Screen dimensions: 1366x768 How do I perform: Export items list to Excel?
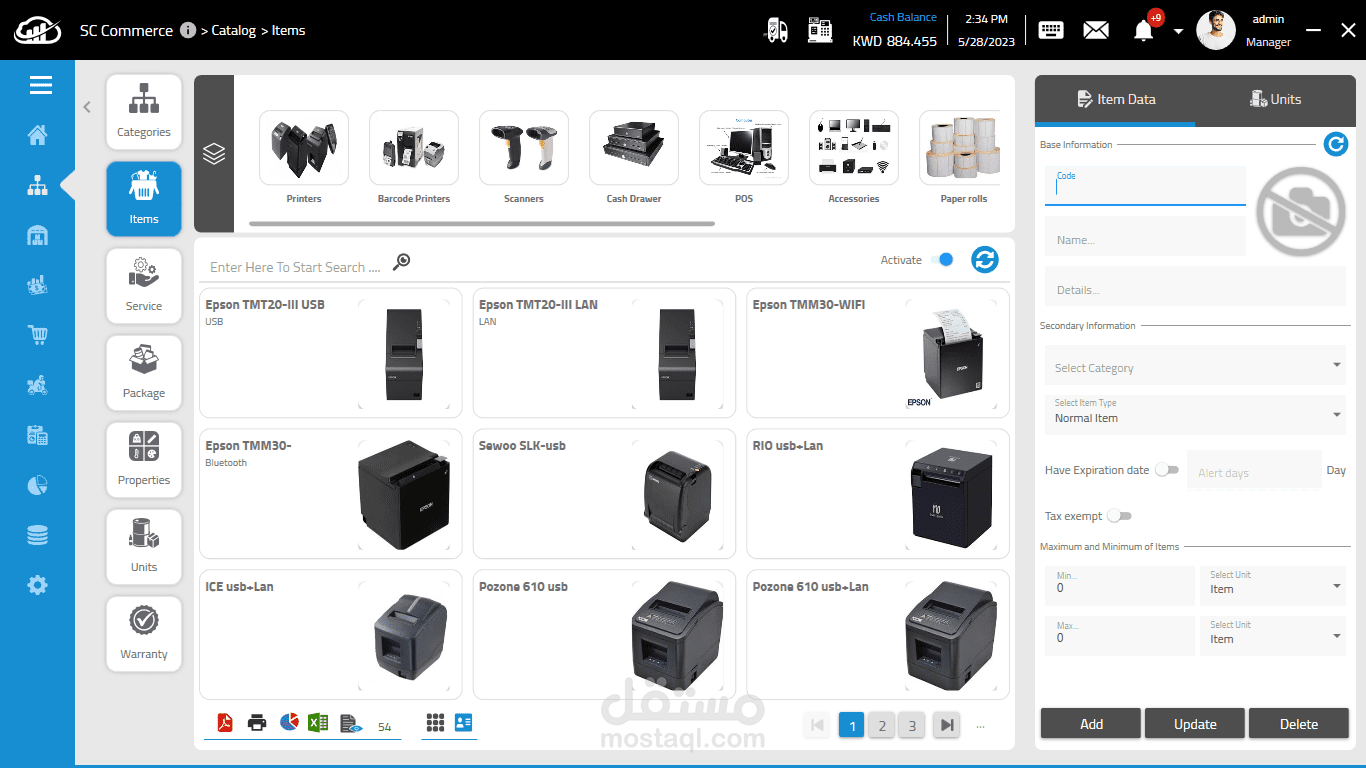click(x=318, y=722)
